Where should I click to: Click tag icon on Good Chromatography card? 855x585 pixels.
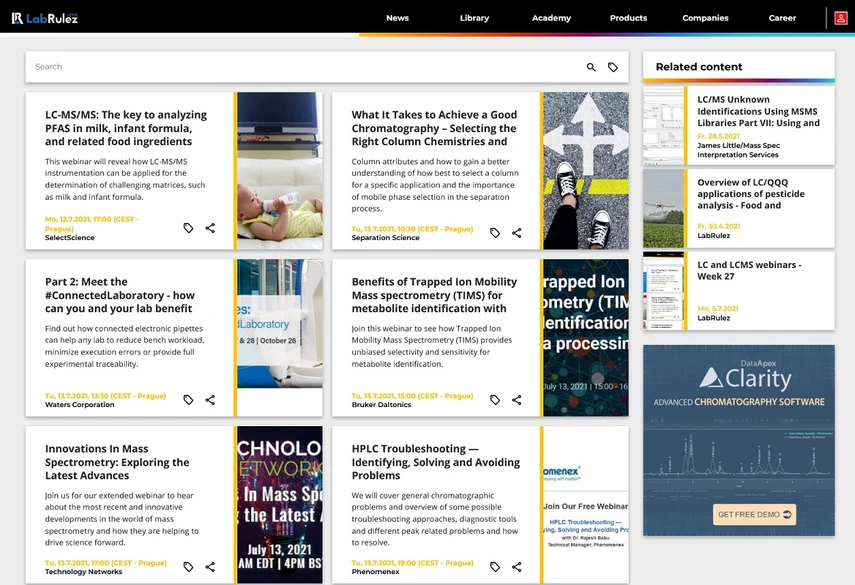495,233
